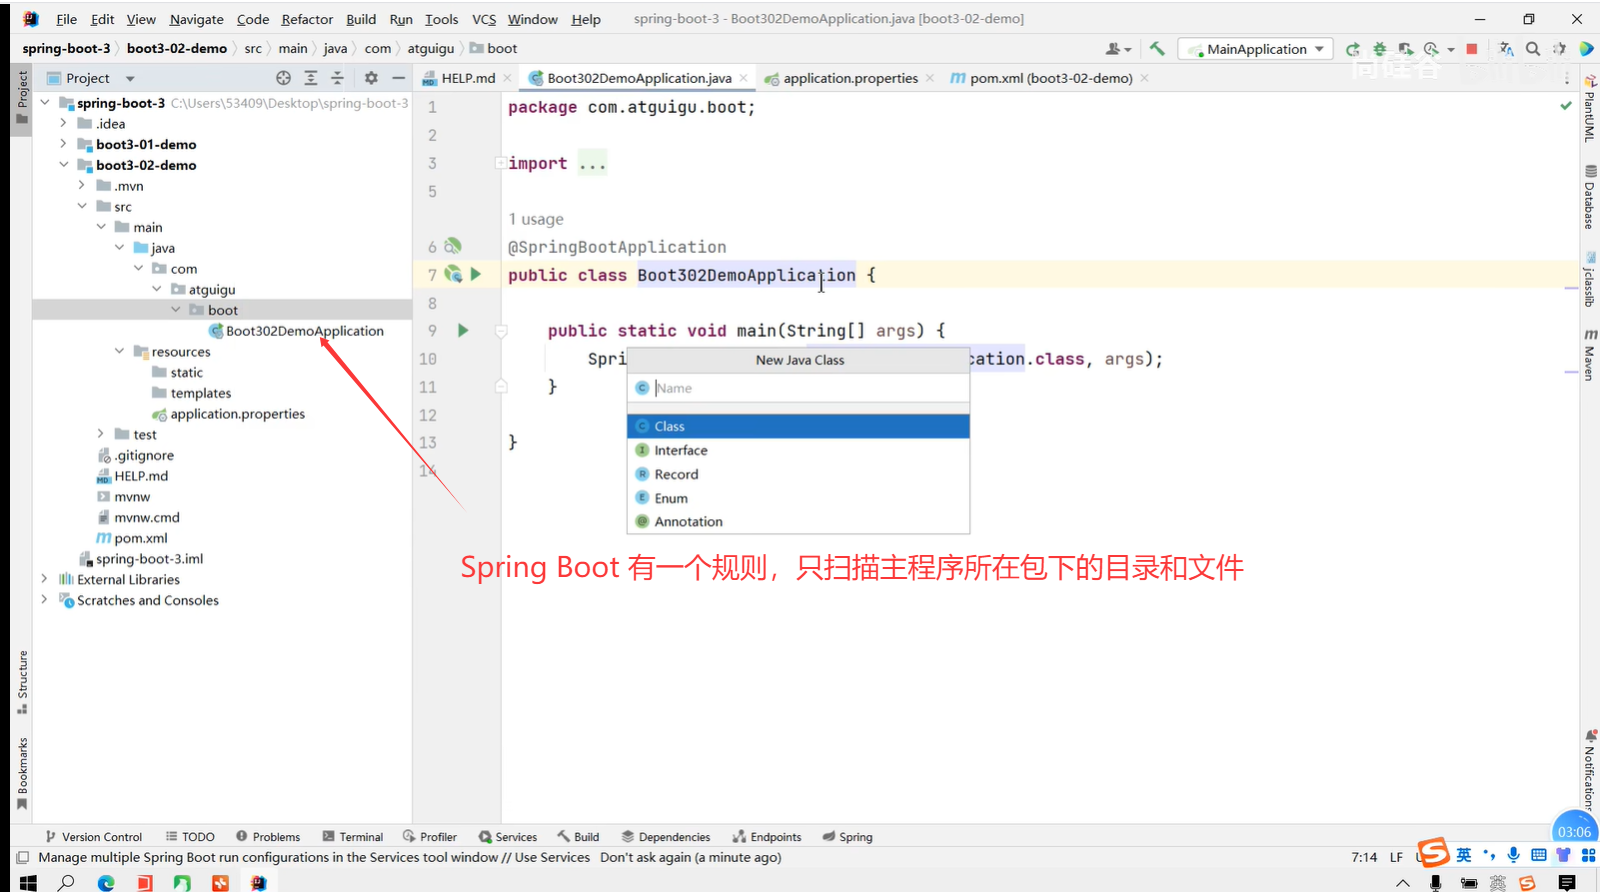1600x892 pixels.
Task: Open the Structure tool window
Action: tap(22, 682)
